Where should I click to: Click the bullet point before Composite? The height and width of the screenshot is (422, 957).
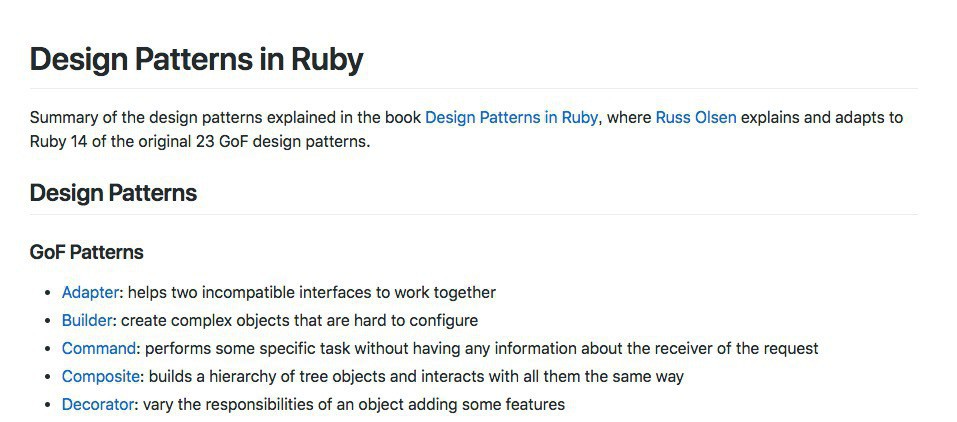tap(48, 377)
